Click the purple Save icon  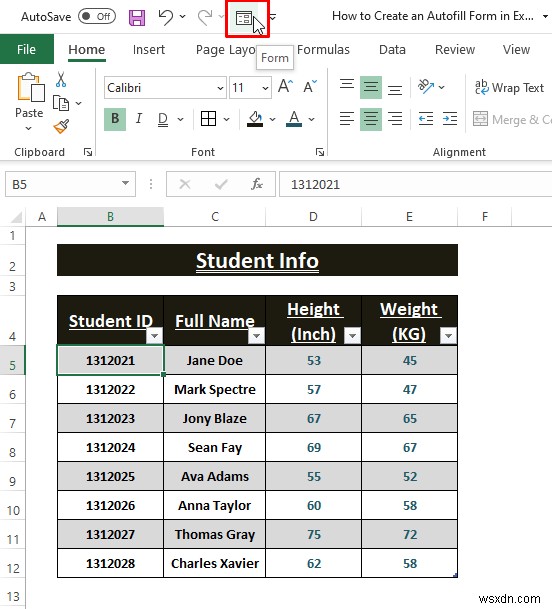pos(137,18)
